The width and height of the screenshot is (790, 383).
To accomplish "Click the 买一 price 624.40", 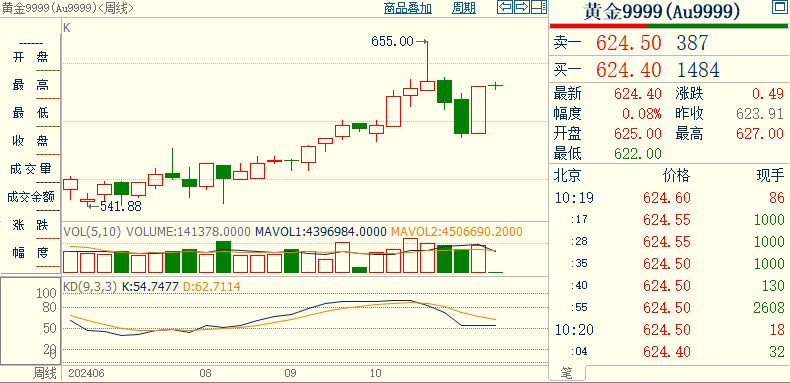I will click(x=628, y=70).
